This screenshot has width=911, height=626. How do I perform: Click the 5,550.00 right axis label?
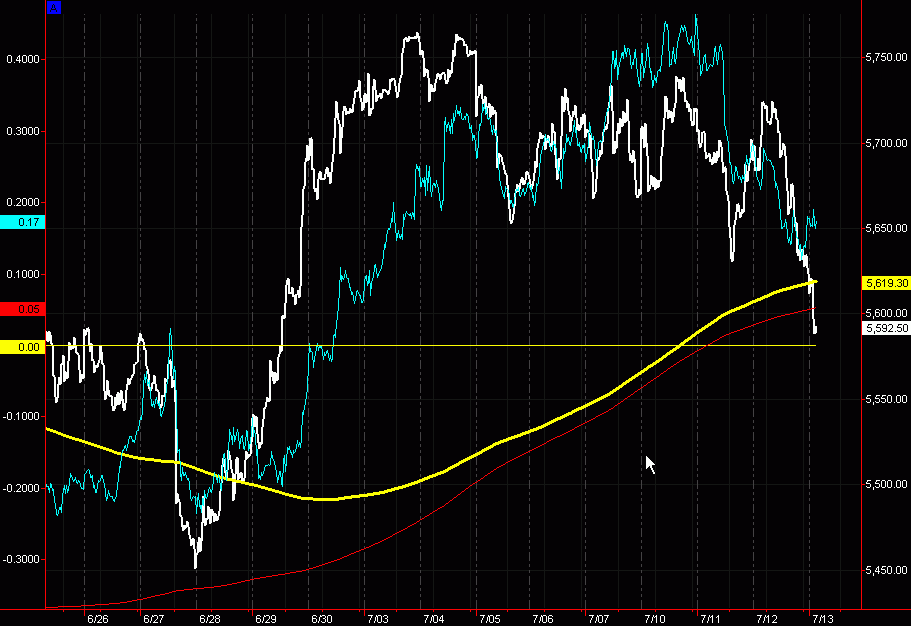coord(886,399)
